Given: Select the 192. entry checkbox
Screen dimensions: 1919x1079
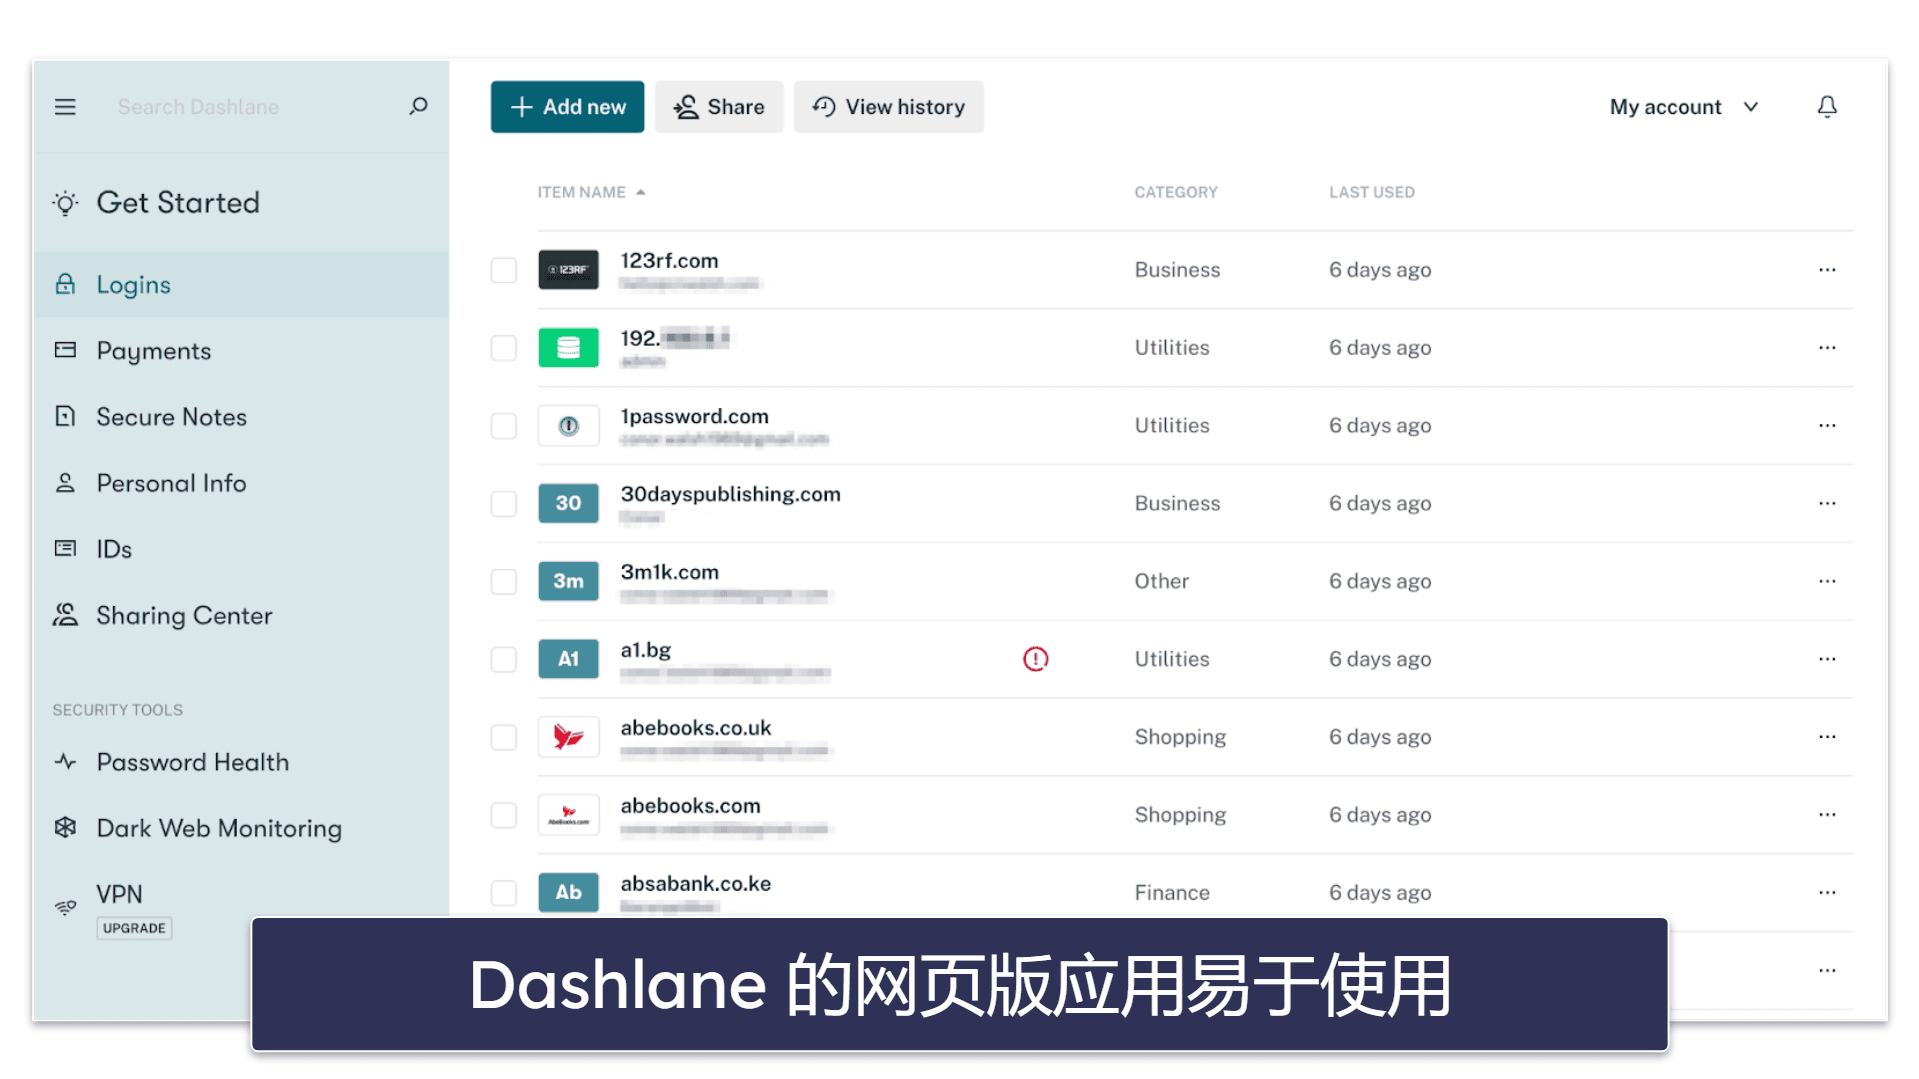Looking at the screenshot, I should click(x=503, y=348).
